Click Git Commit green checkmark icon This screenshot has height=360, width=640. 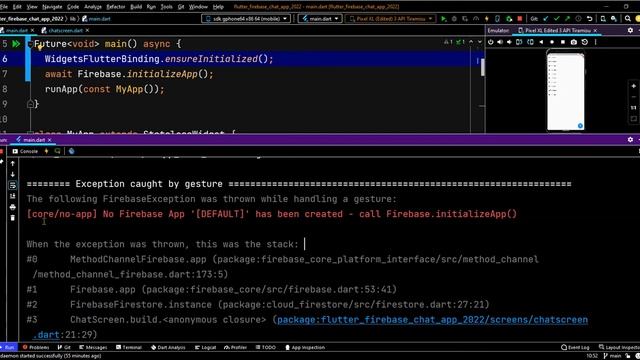[x=557, y=19]
